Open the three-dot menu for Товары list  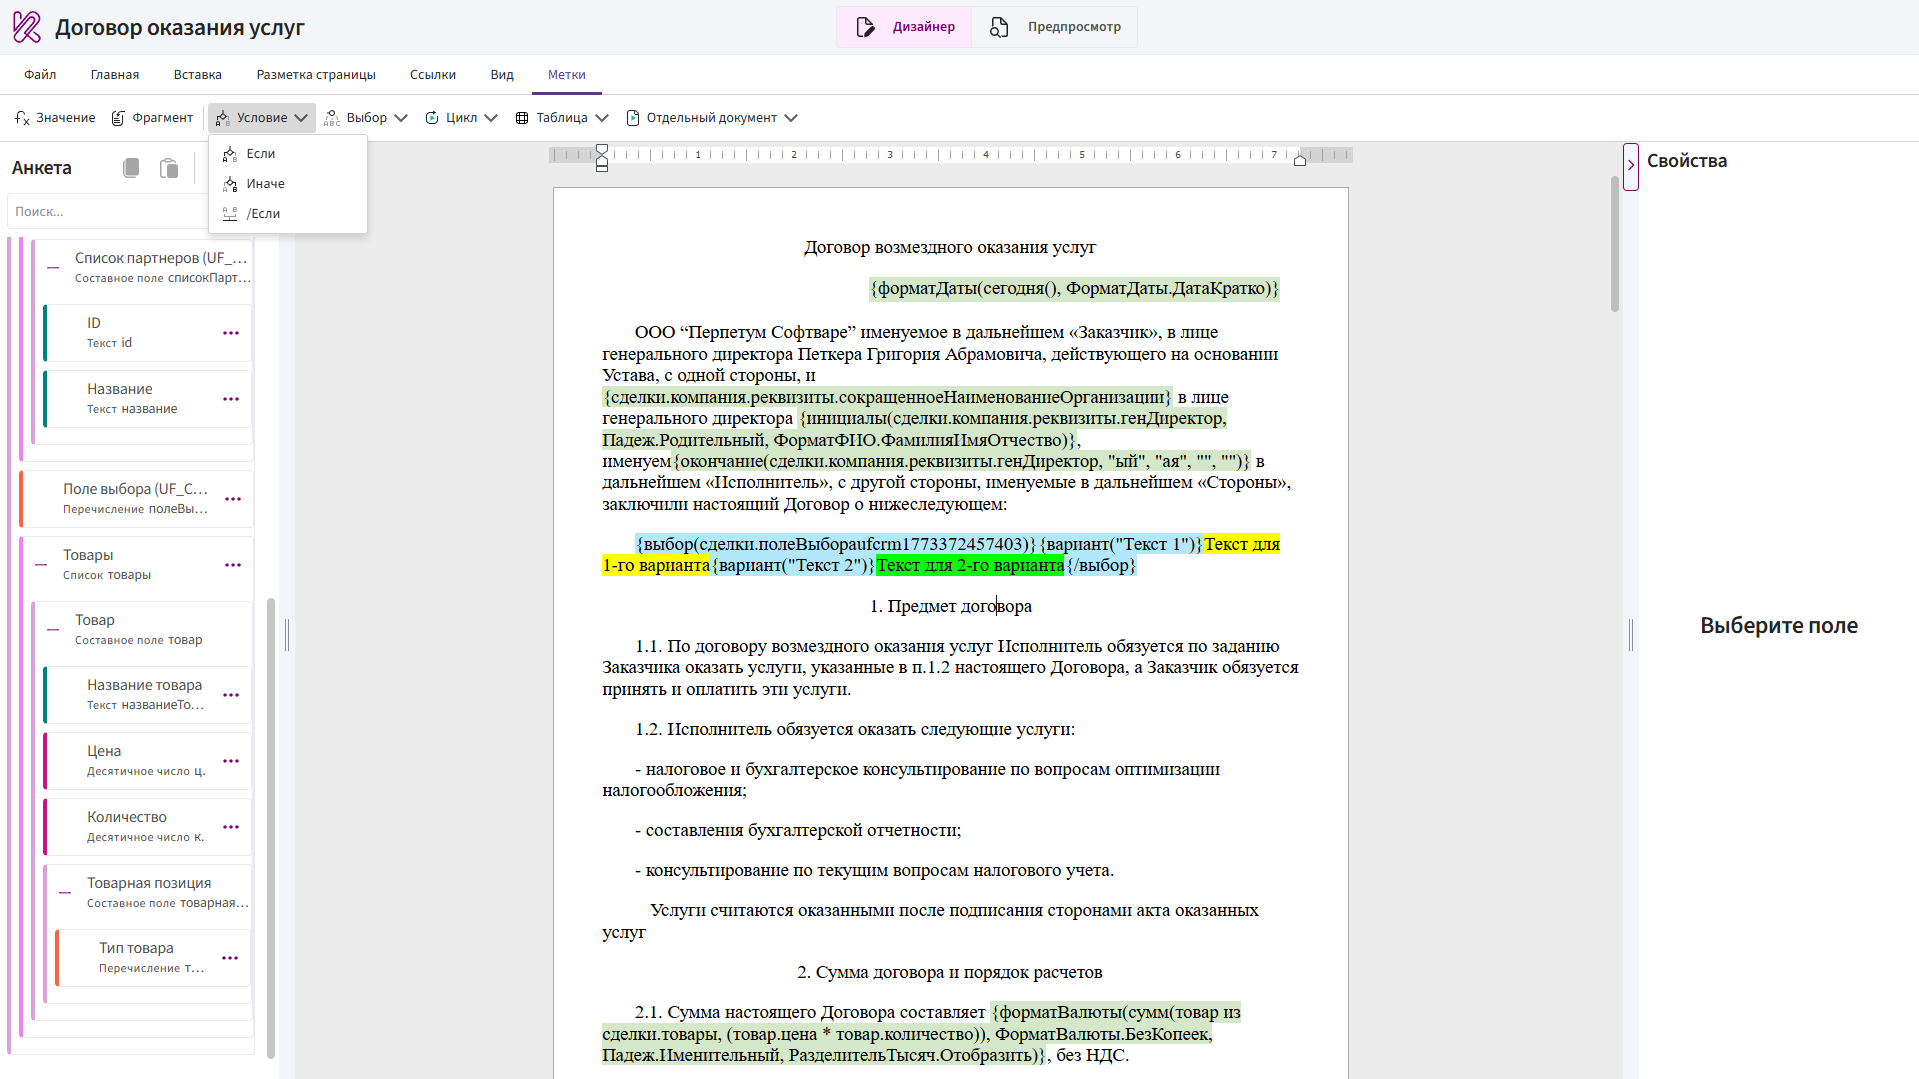(x=233, y=565)
